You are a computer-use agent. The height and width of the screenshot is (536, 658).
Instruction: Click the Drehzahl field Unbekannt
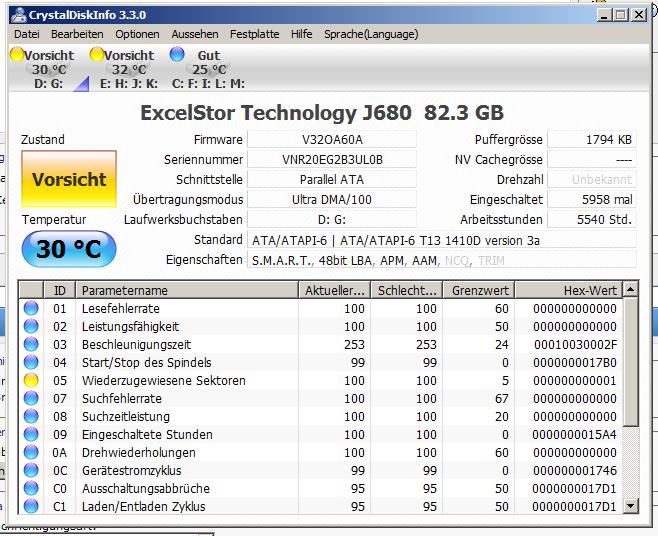592,180
